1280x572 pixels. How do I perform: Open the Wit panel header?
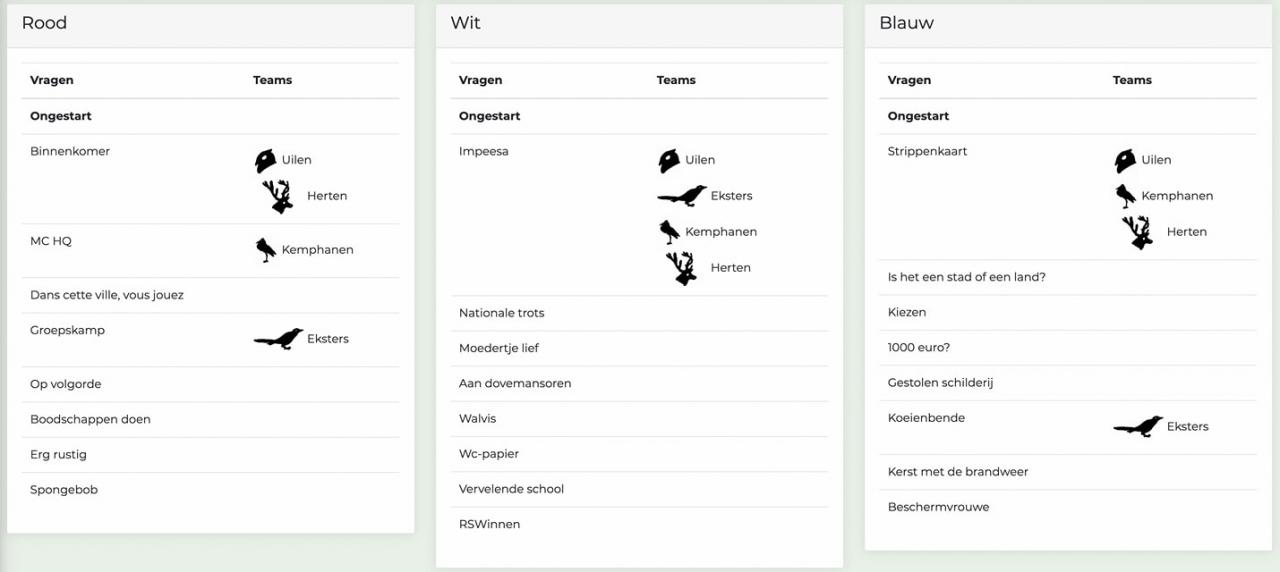[x=639, y=25]
